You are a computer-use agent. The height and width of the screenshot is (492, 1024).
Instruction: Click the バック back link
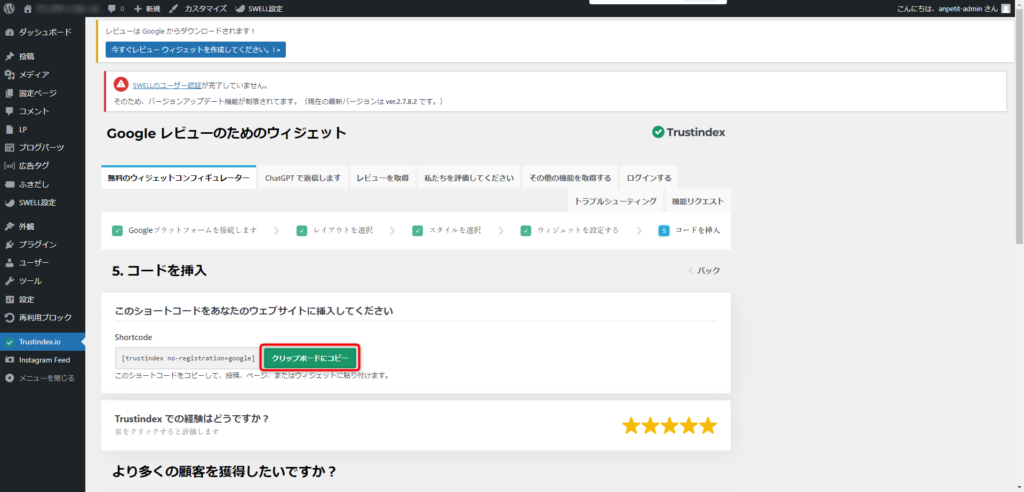point(704,271)
